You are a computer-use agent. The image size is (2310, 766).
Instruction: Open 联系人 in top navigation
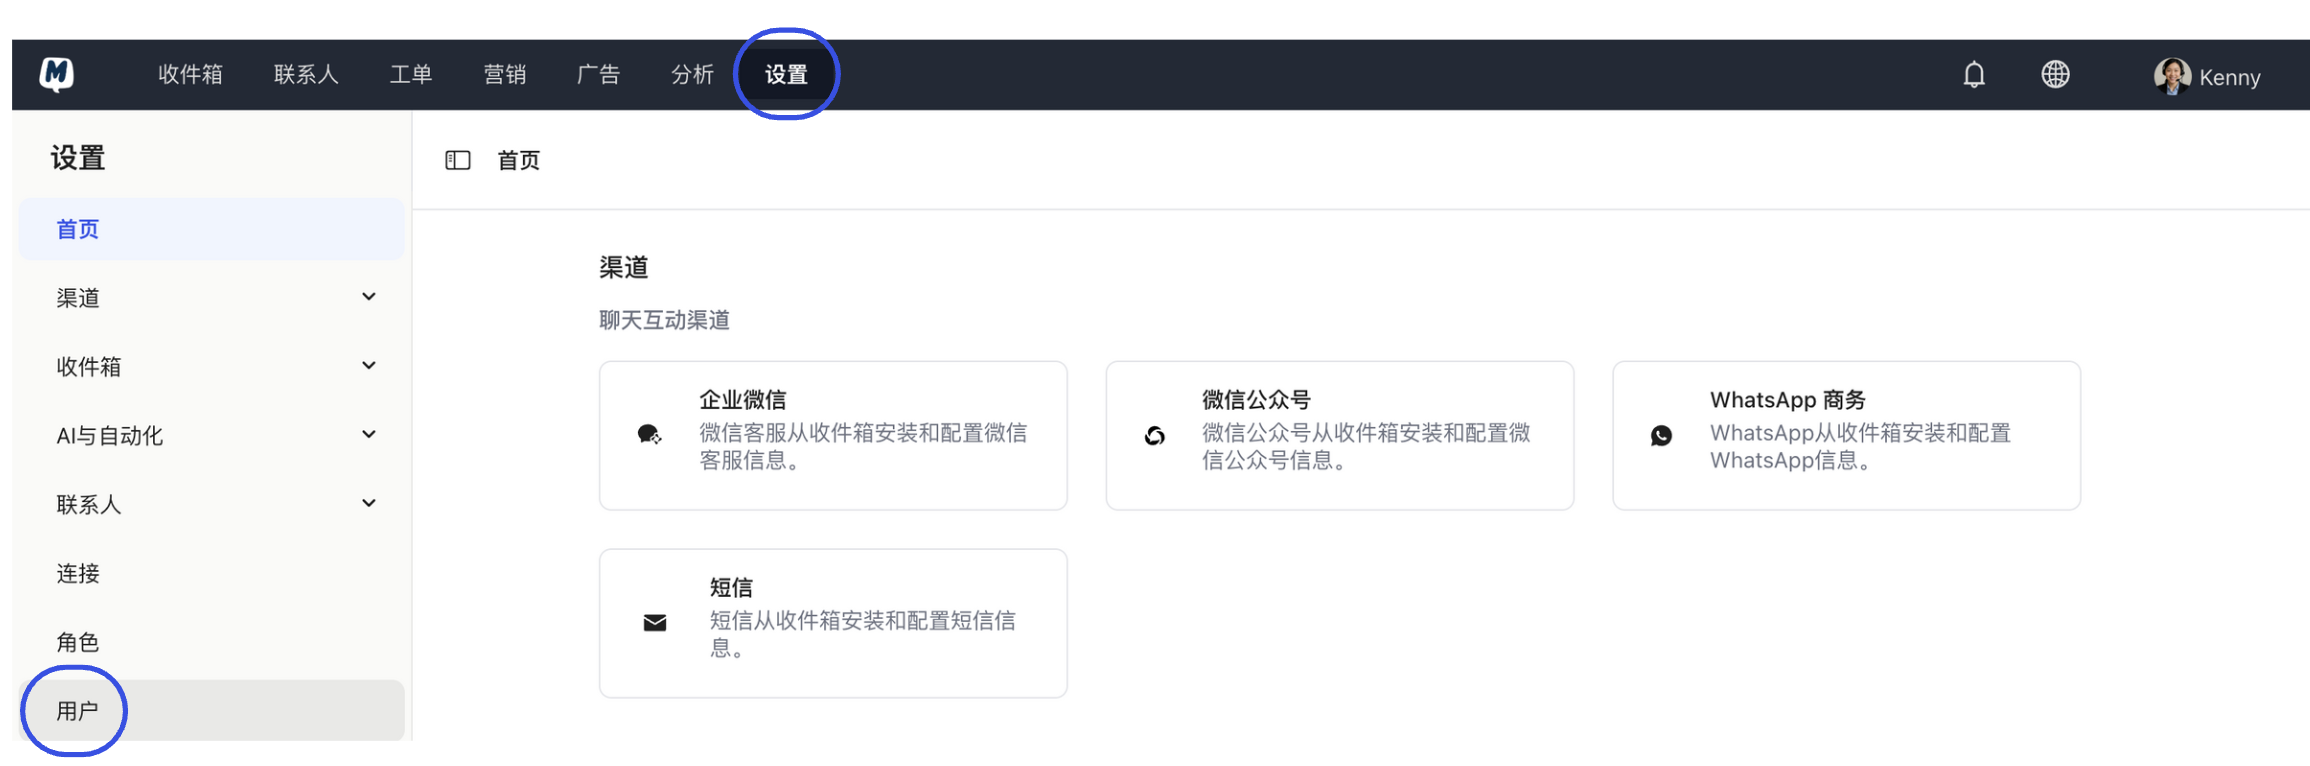pos(306,75)
